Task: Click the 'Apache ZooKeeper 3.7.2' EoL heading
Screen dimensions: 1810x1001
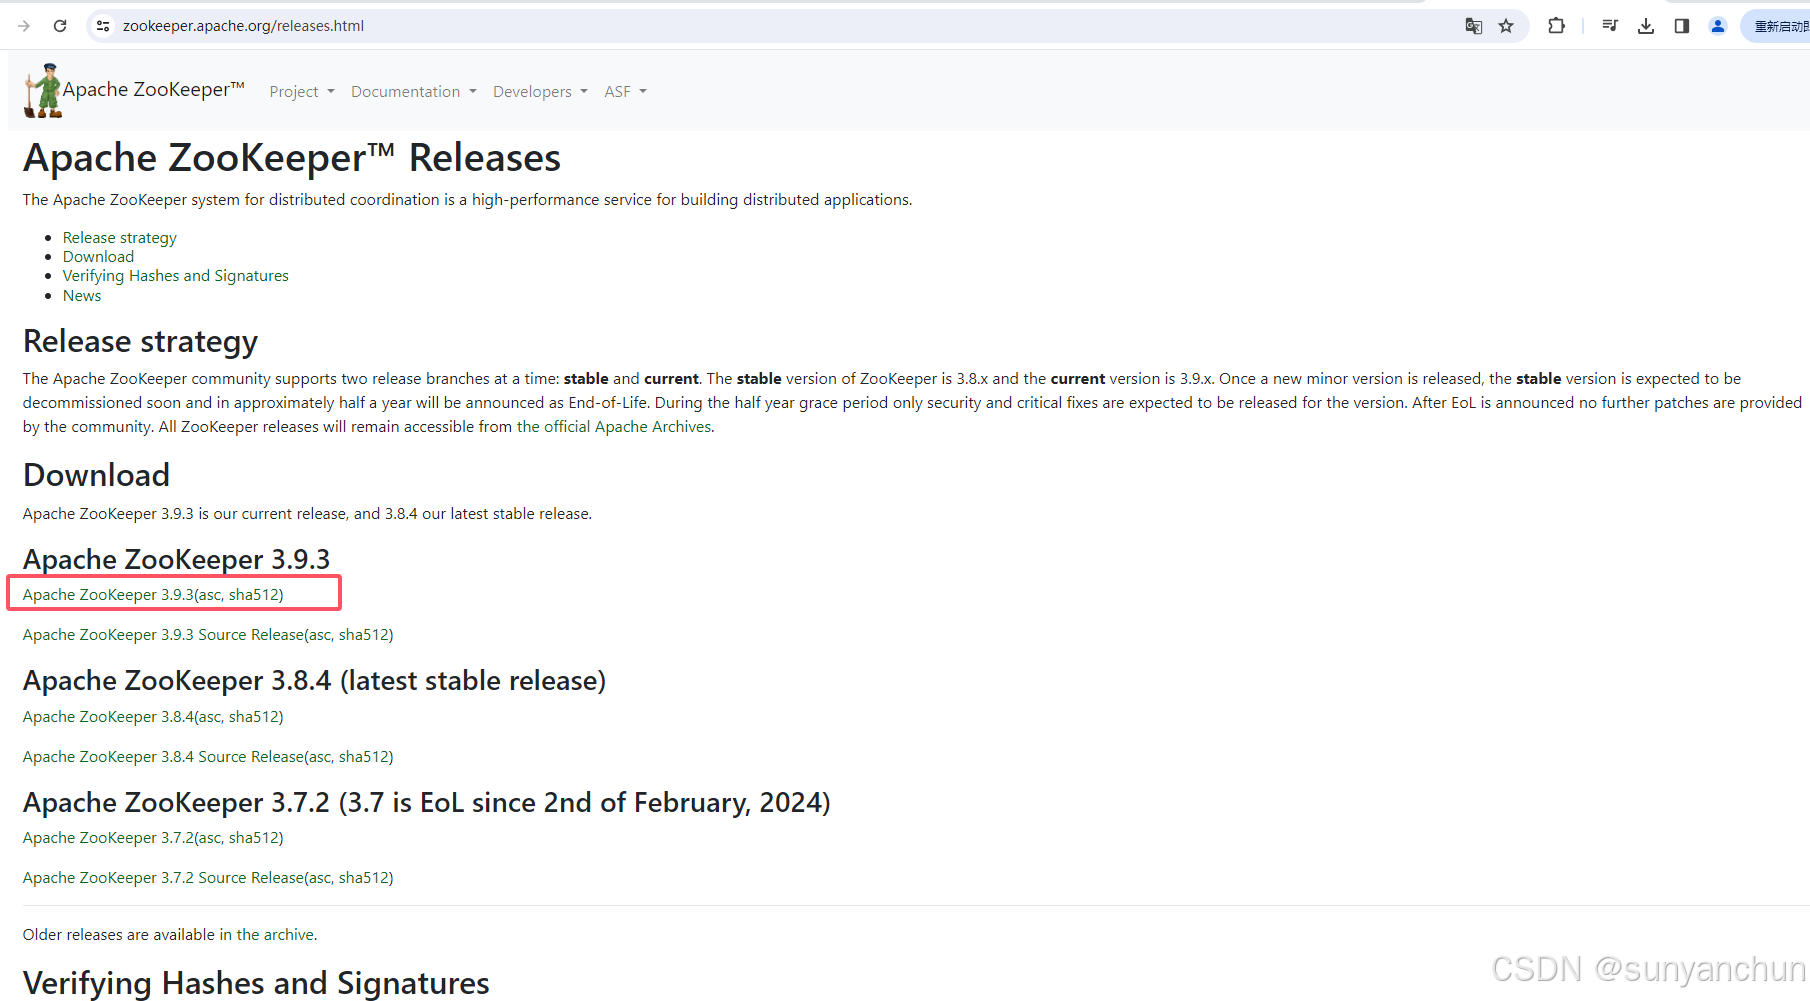Action: [426, 803]
